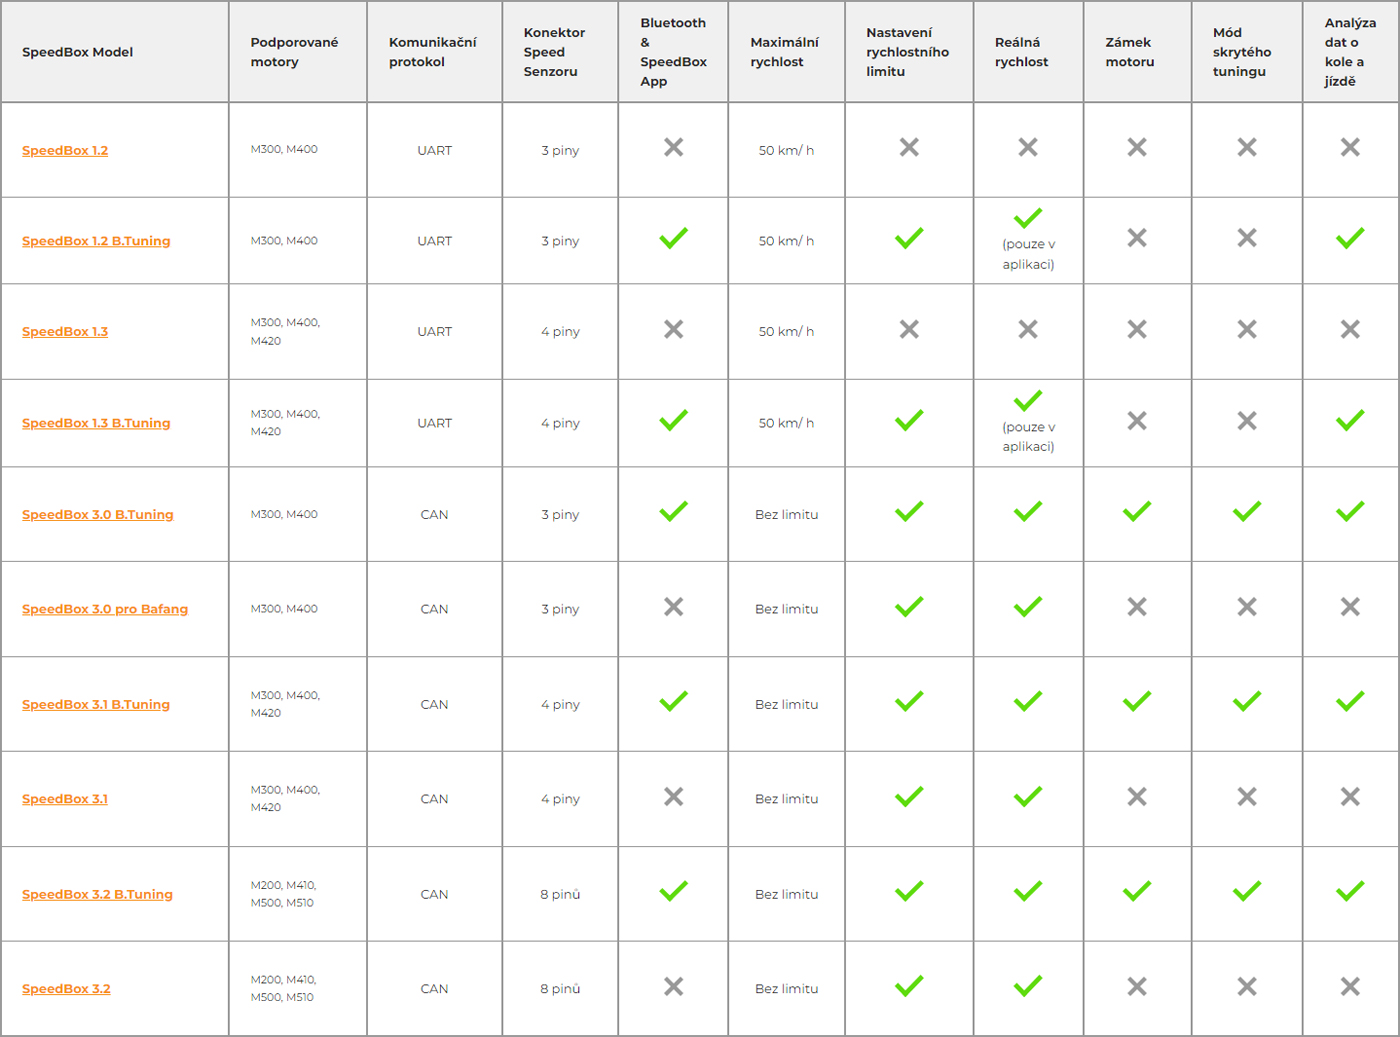Viewport: 1400px width, 1037px height.
Task: Click Analýza dat cross for SpeedBox 3.2
Action: (x=1350, y=987)
